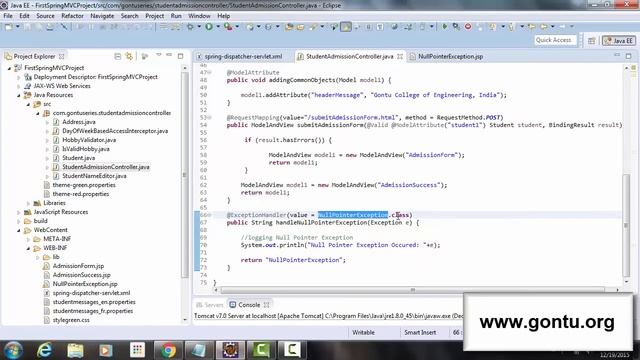Collapse the FirstSpringMVCProject tree node
Image resolution: width=640 pixels, height=360 pixels.
[9, 68]
